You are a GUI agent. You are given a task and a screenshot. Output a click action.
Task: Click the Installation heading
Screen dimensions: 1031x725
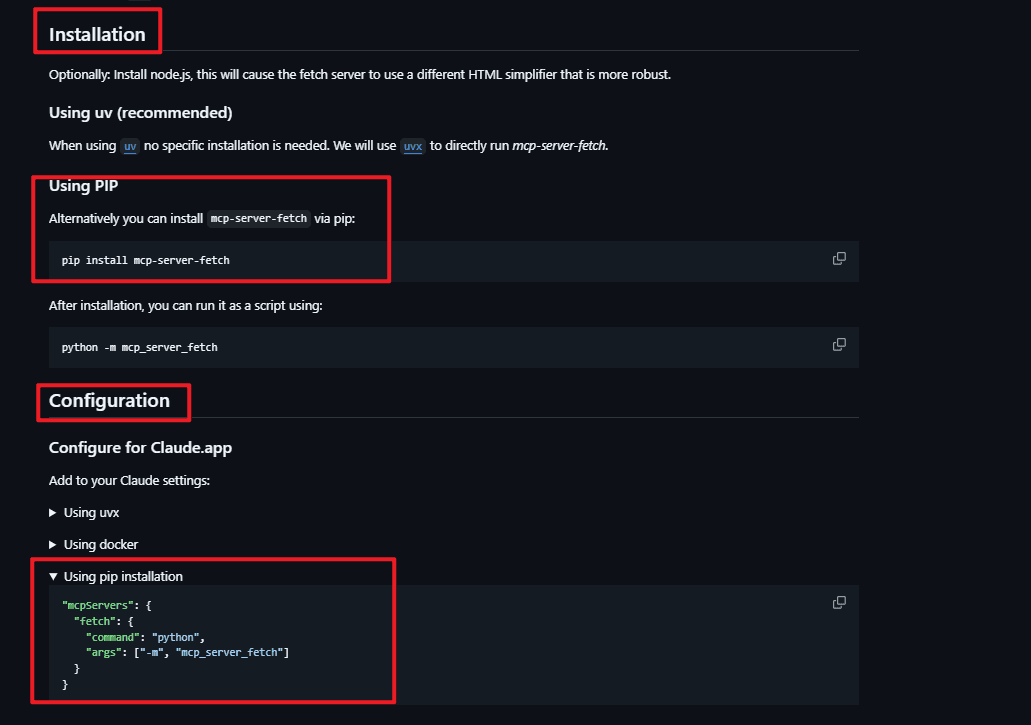(x=97, y=34)
